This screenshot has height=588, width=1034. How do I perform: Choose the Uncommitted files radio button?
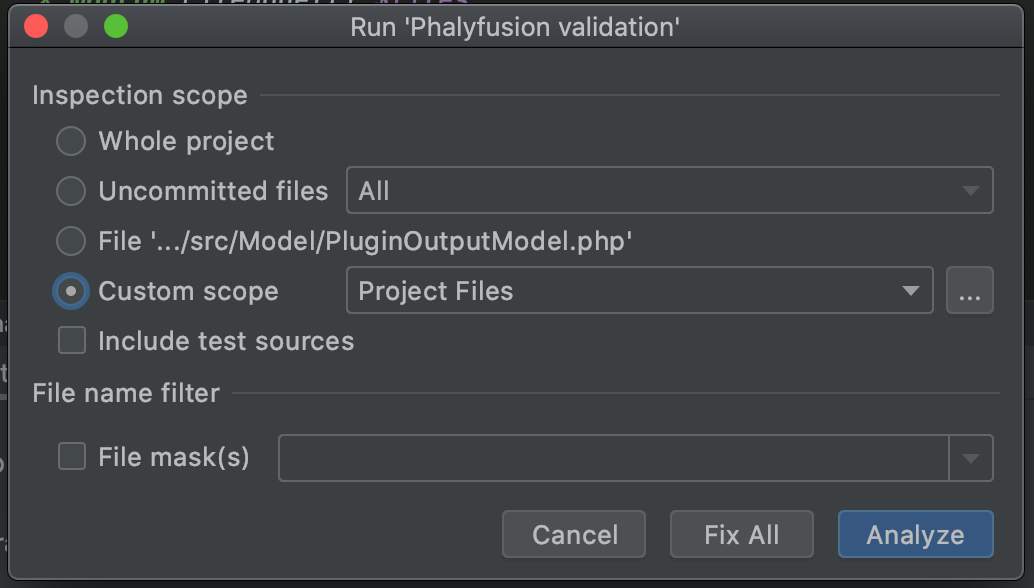click(x=71, y=191)
